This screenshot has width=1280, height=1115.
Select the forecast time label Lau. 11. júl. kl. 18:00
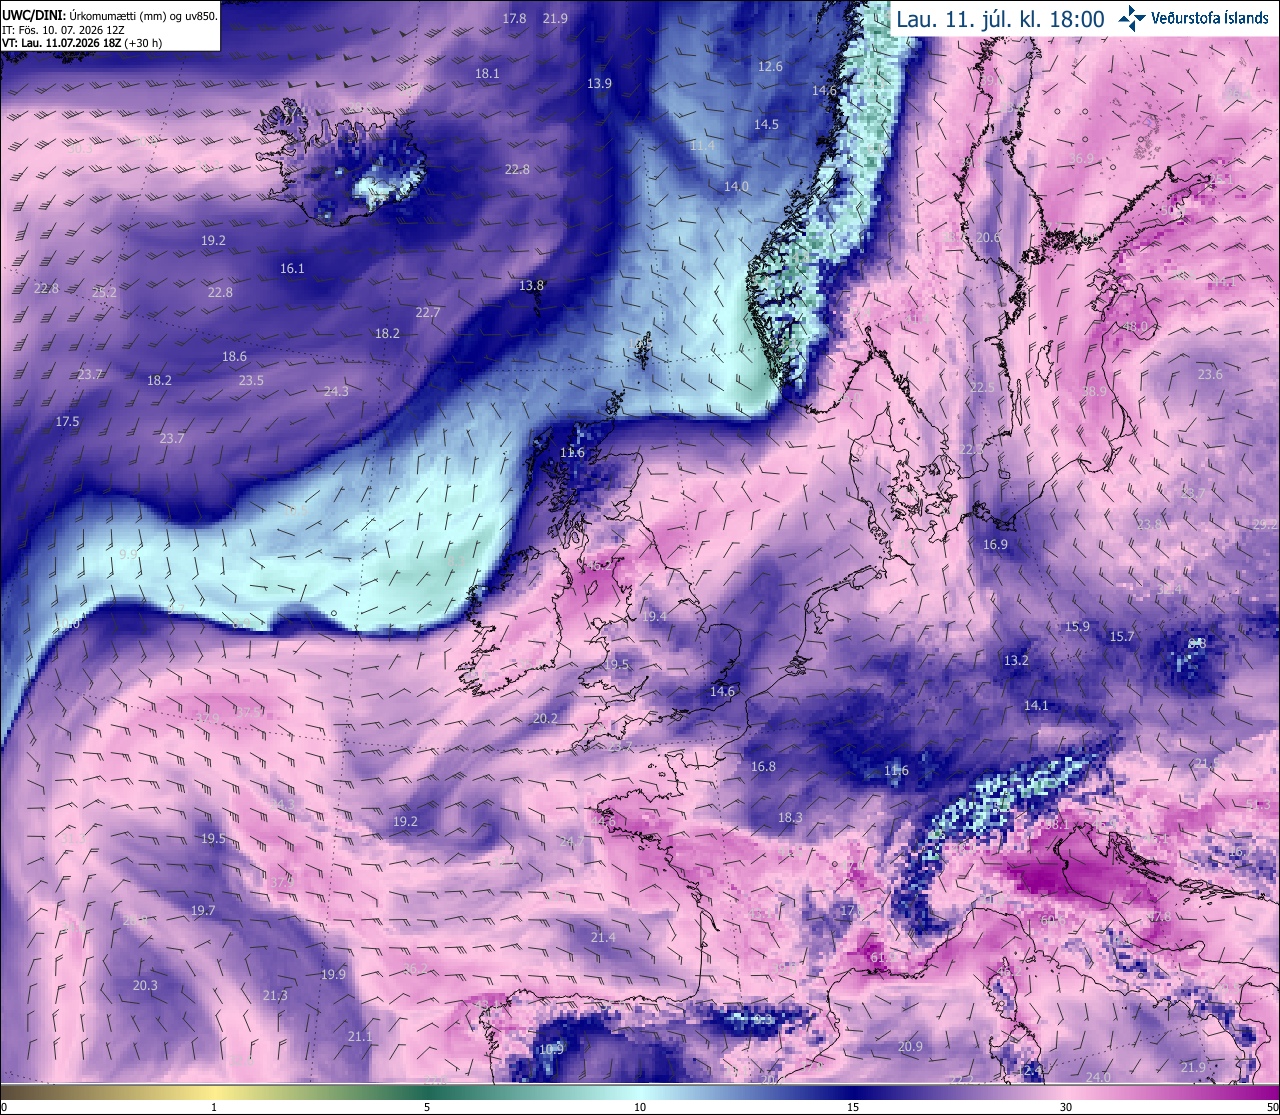tap(1000, 19)
